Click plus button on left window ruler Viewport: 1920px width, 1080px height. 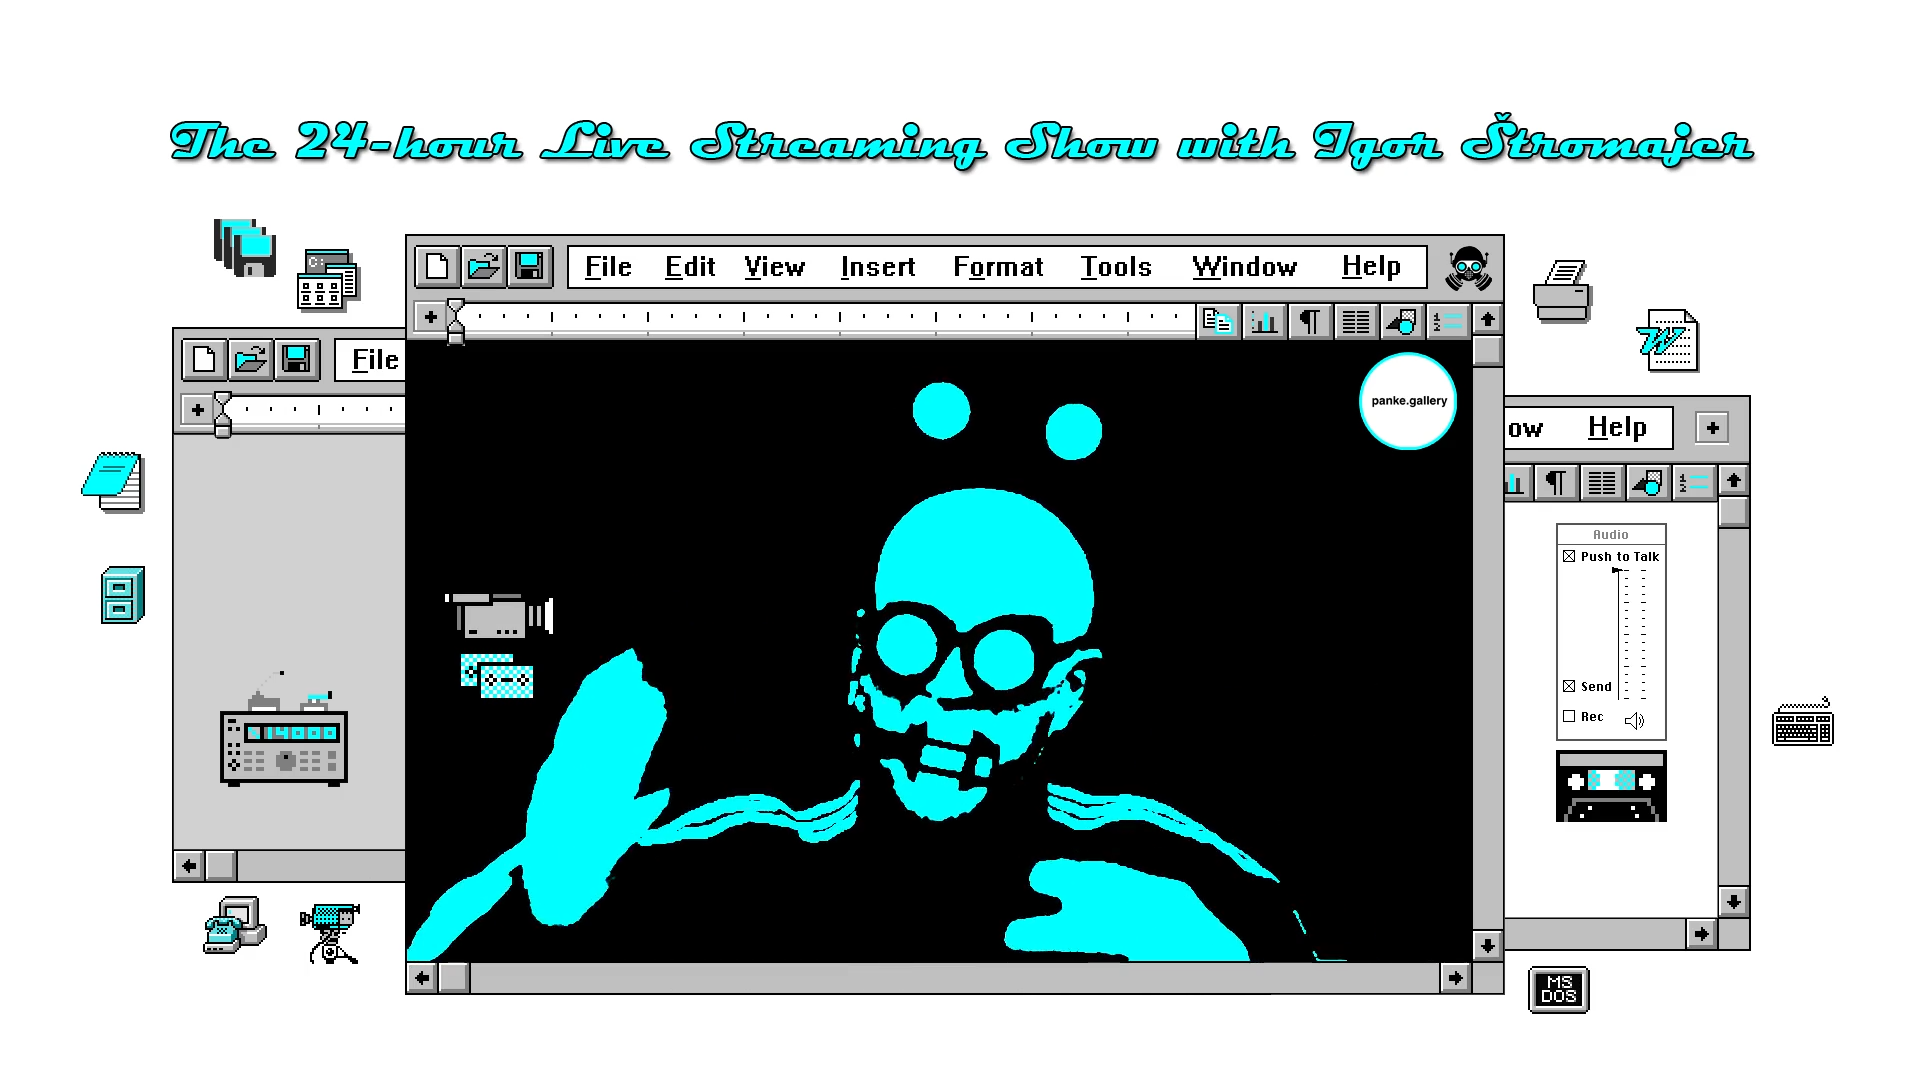click(197, 409)
